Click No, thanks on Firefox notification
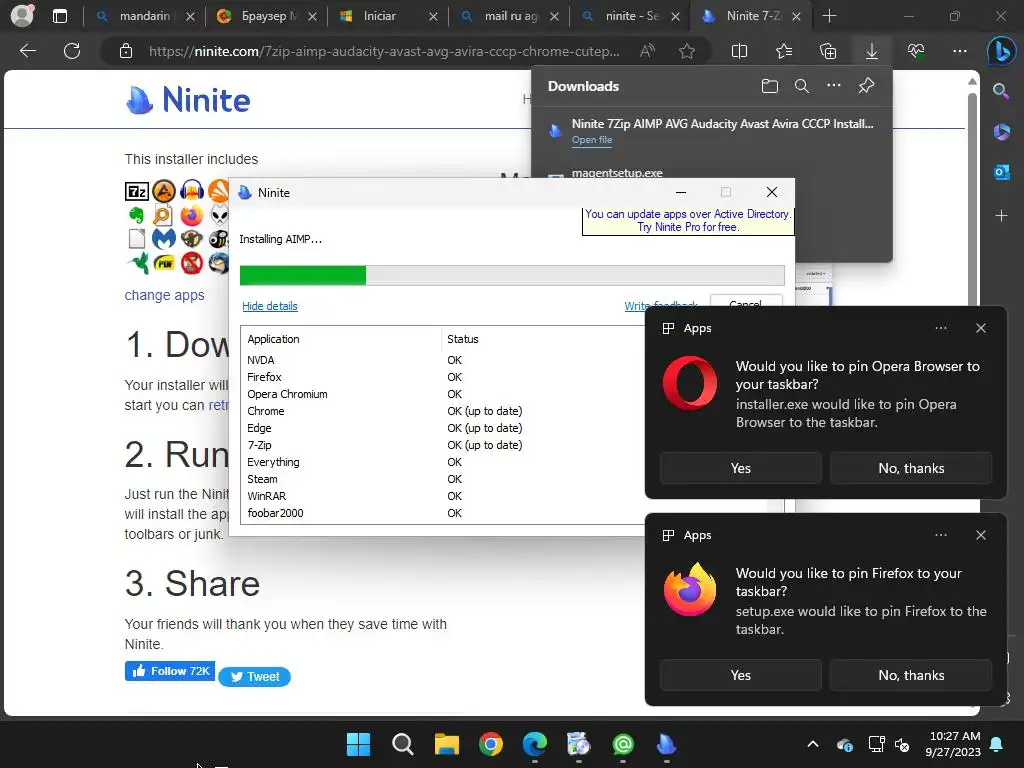Image resolution: width=1024 pixels, height=768 pixels. point(911,675)
